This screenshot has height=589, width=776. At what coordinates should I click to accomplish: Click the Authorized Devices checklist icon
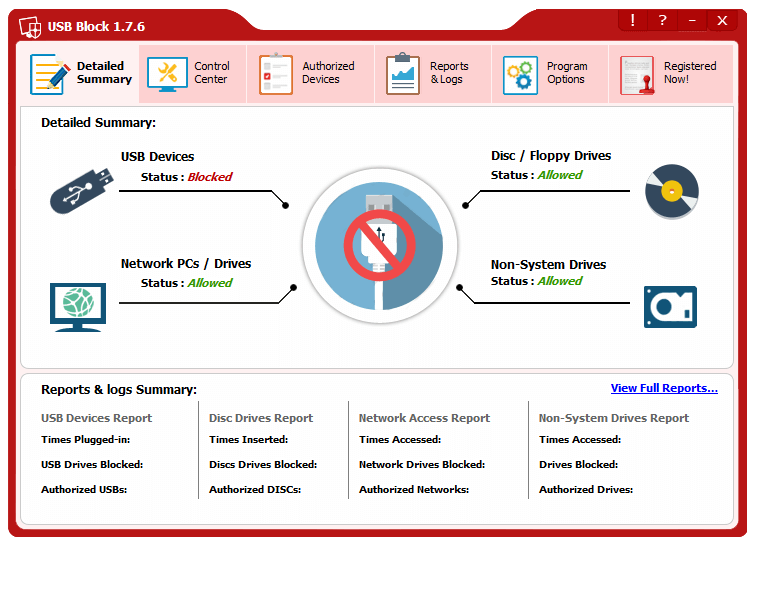[x=276, y=74]
